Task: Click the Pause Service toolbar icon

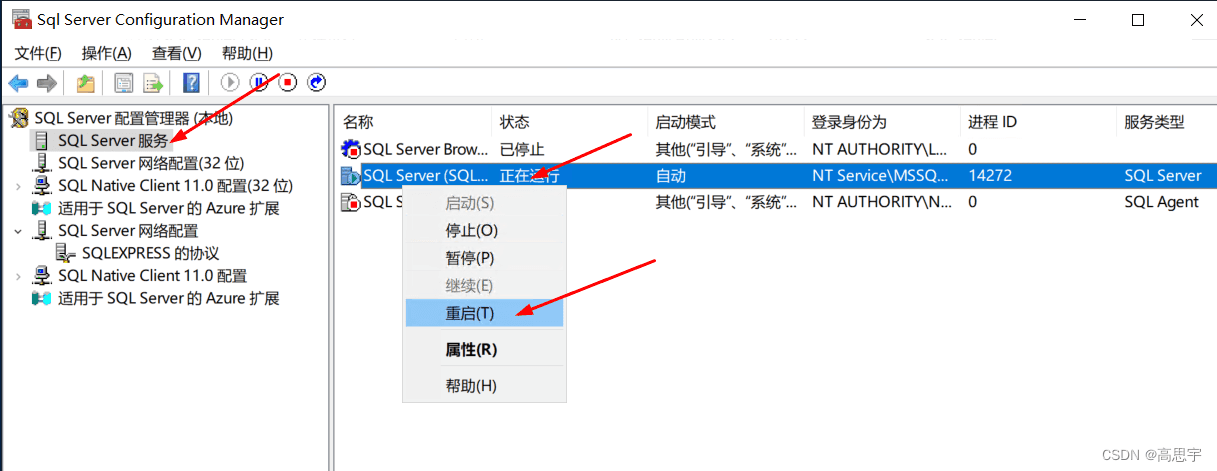Action: click(x=259, y=83)
